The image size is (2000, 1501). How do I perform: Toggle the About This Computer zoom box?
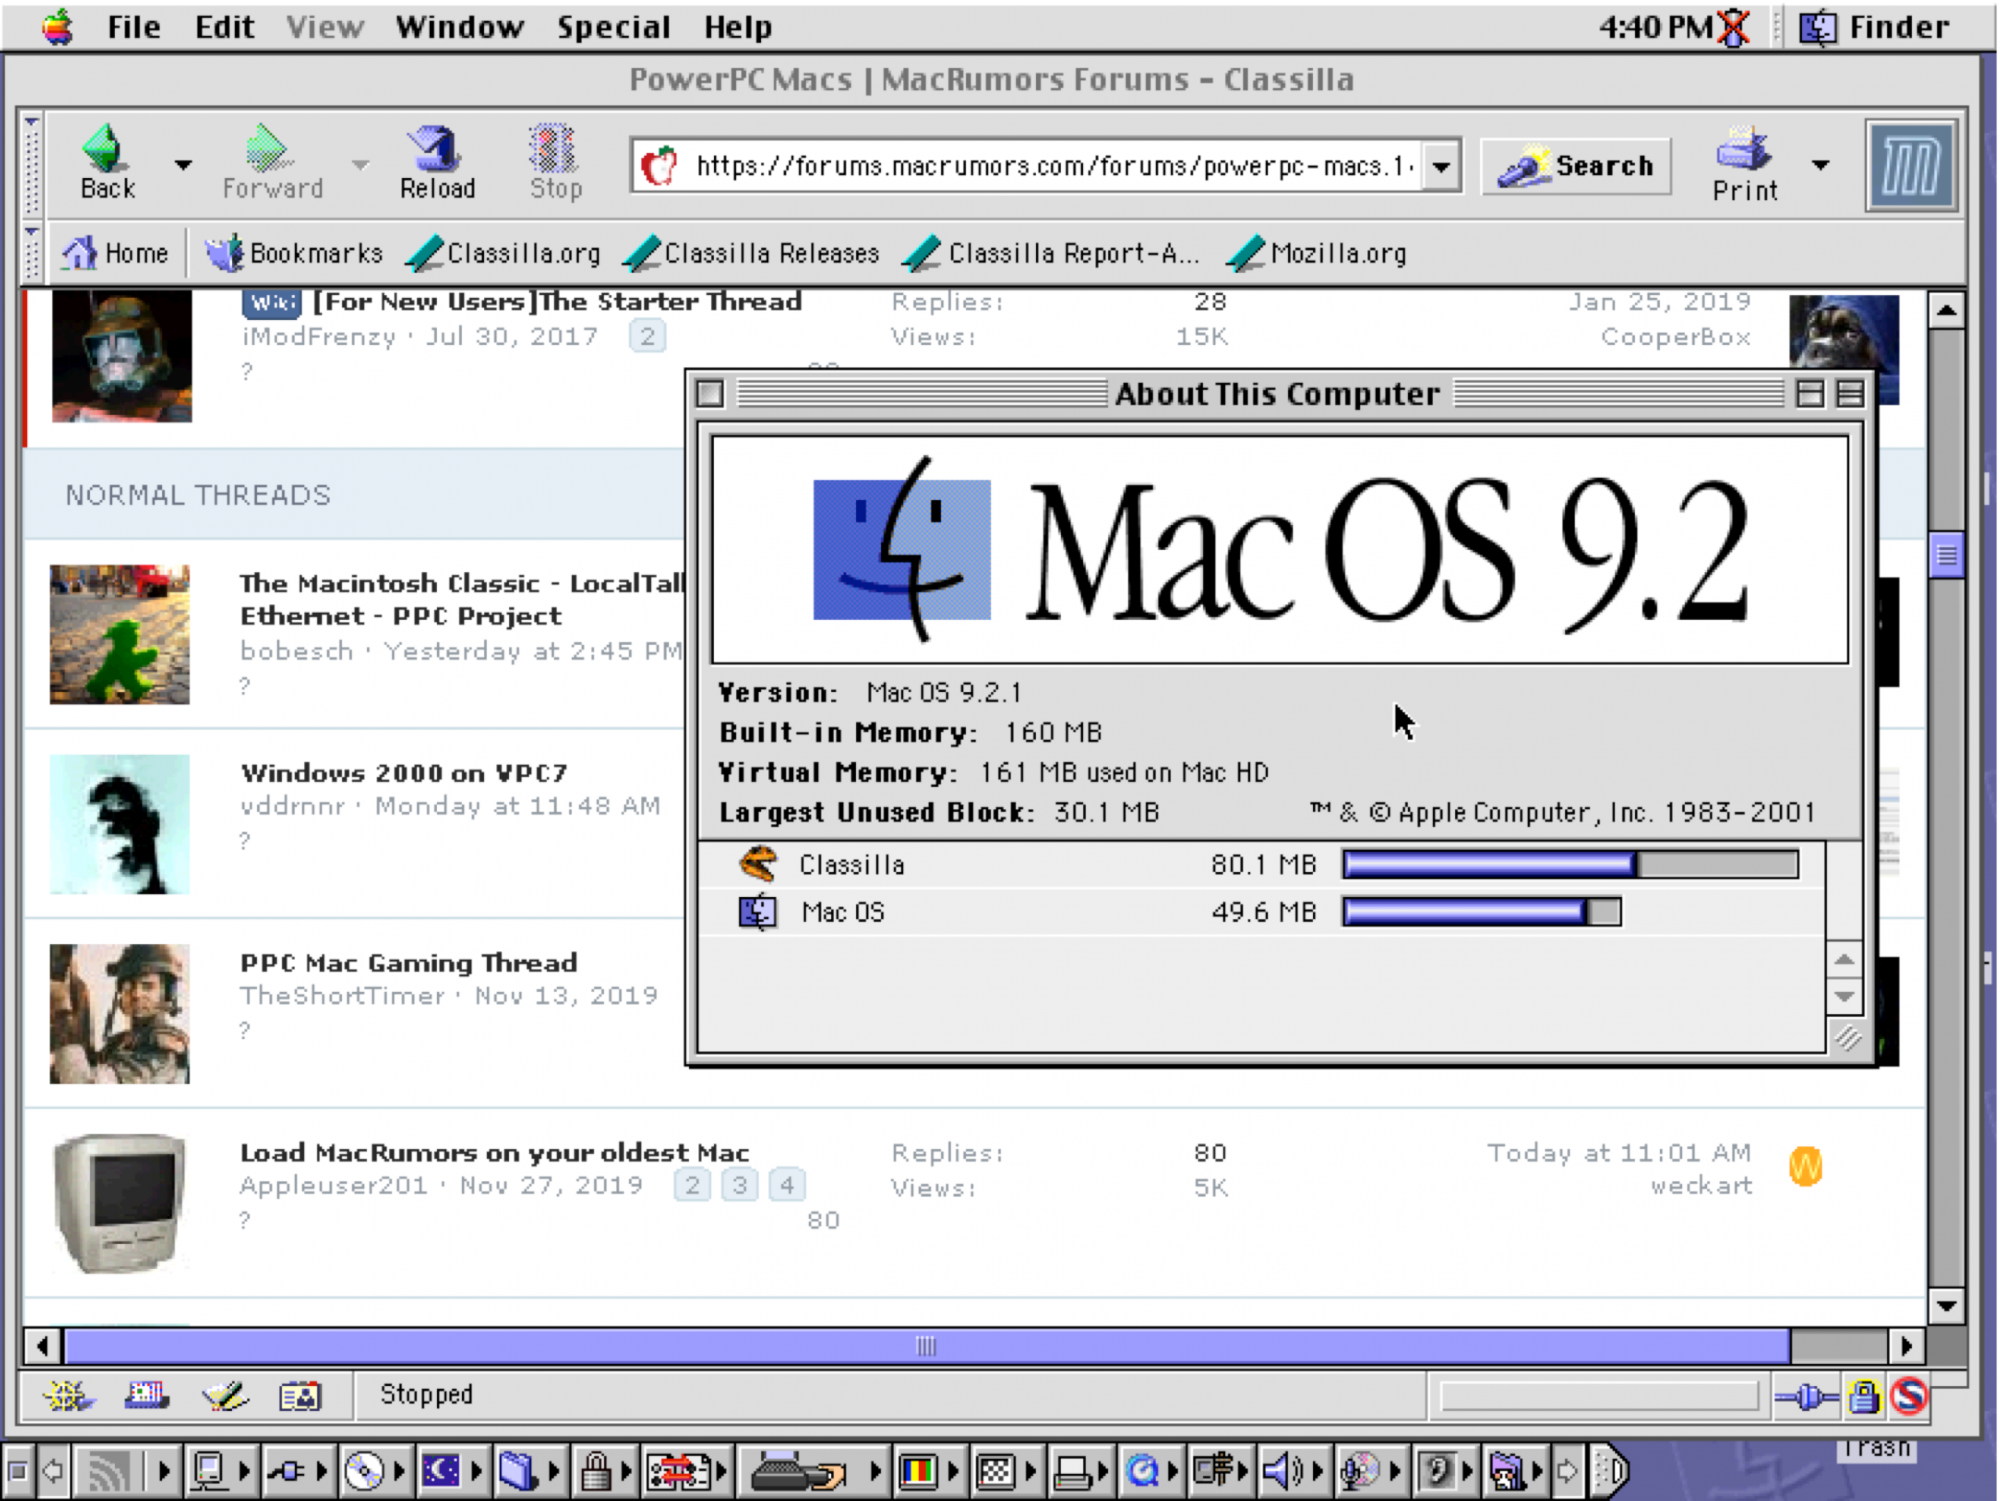pos(1809,394)
